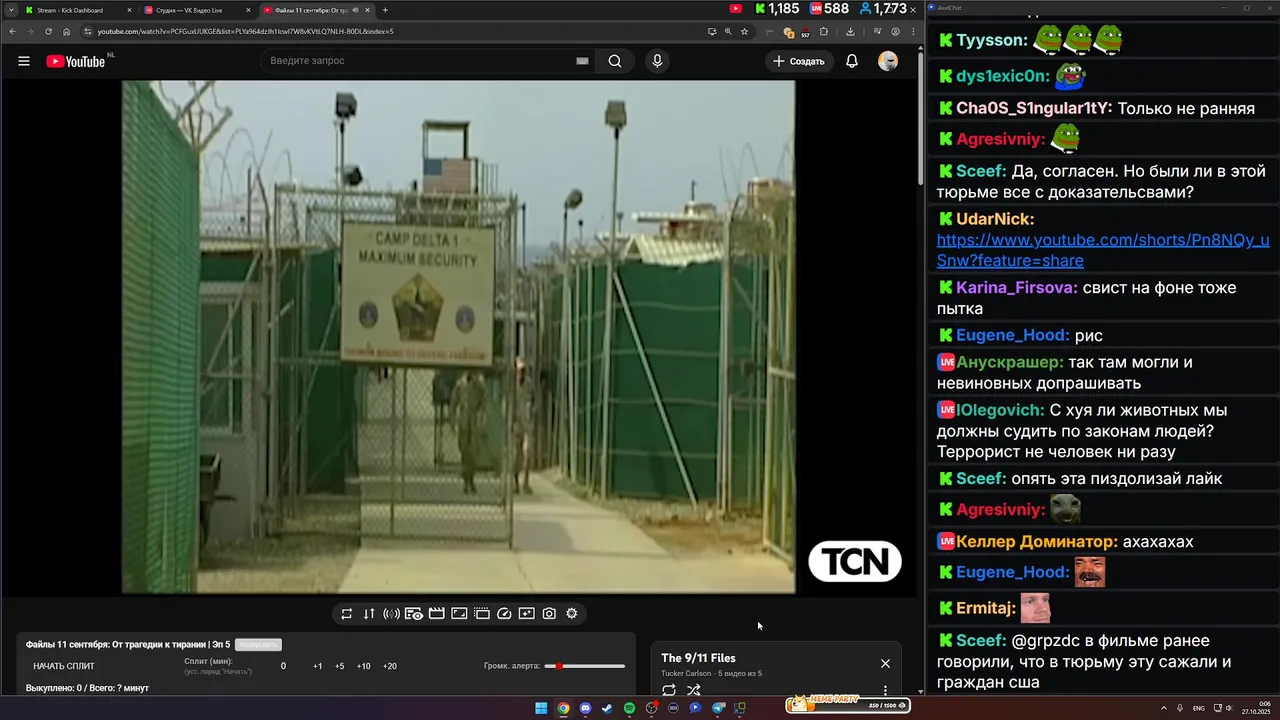Screen dimensions: 1280x720
Task: Open Telegram from the taskbar
Action: coord(718,708)
